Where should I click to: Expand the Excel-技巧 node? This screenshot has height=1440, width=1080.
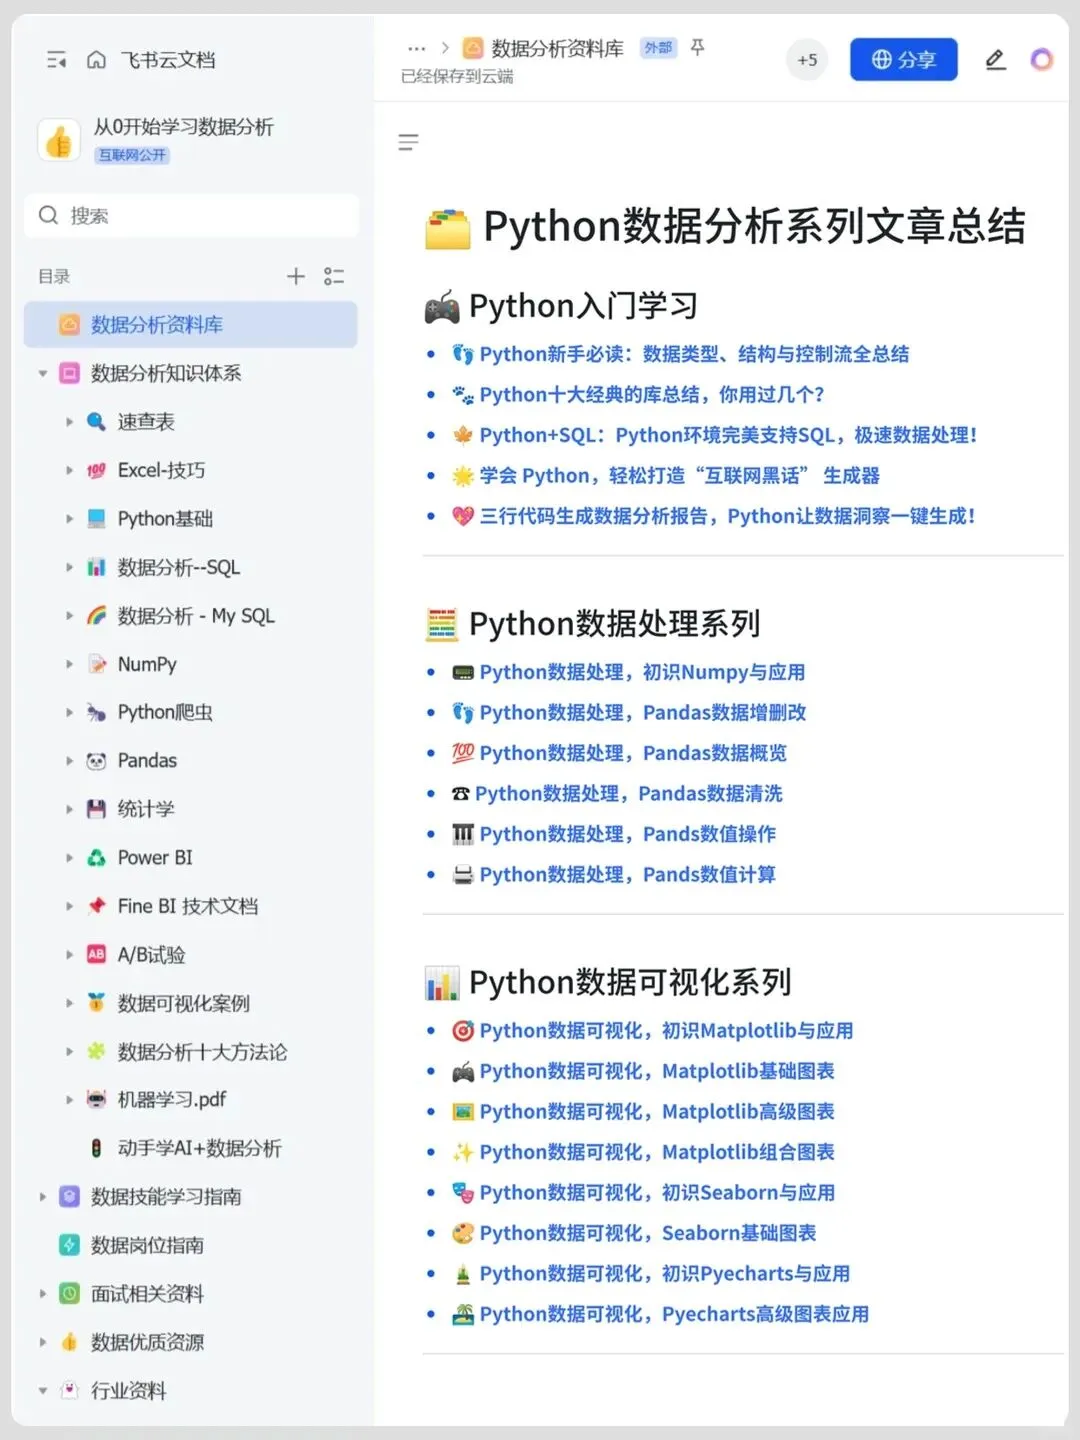pos(69,470)
